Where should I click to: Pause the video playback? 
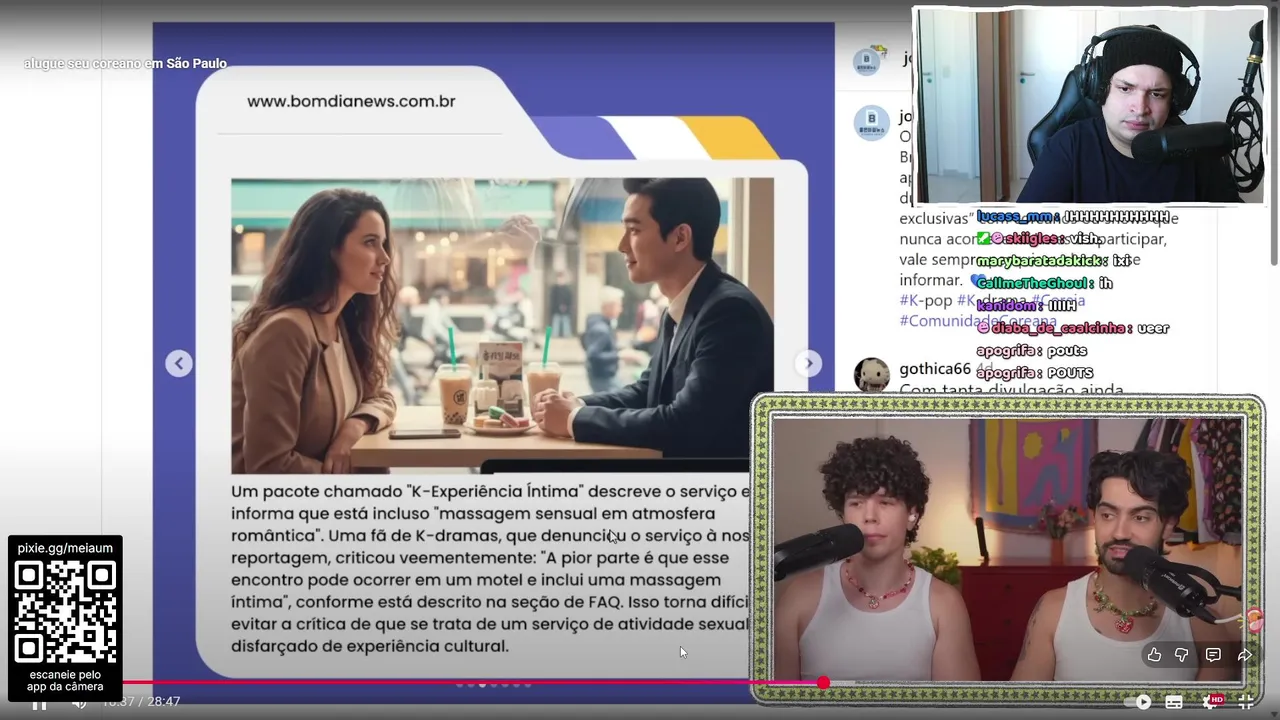(x=39, y=705)
